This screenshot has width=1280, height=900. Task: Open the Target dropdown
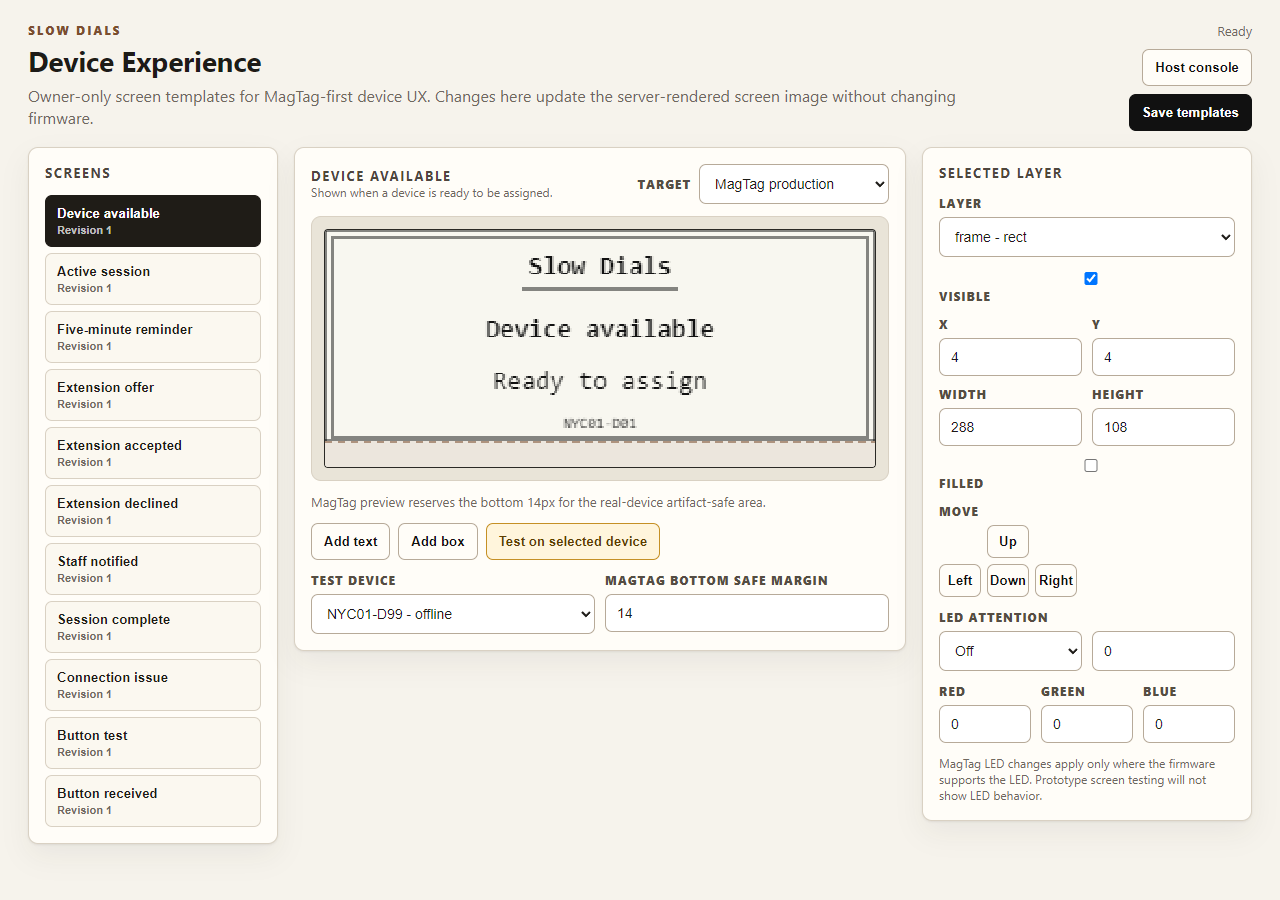point(794,184)
